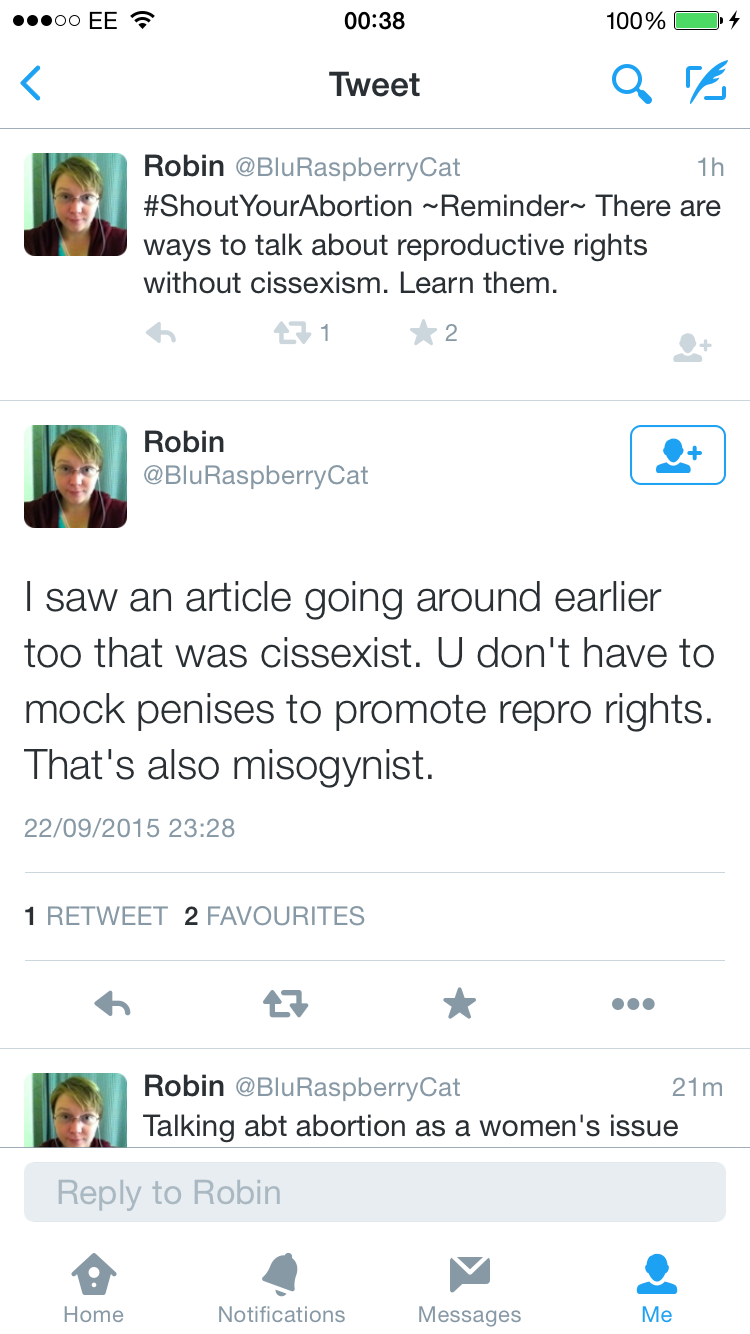Viewport: 750px width, 1334px height.
Task: Open the Messages tab
Action: coord(469,1288)
